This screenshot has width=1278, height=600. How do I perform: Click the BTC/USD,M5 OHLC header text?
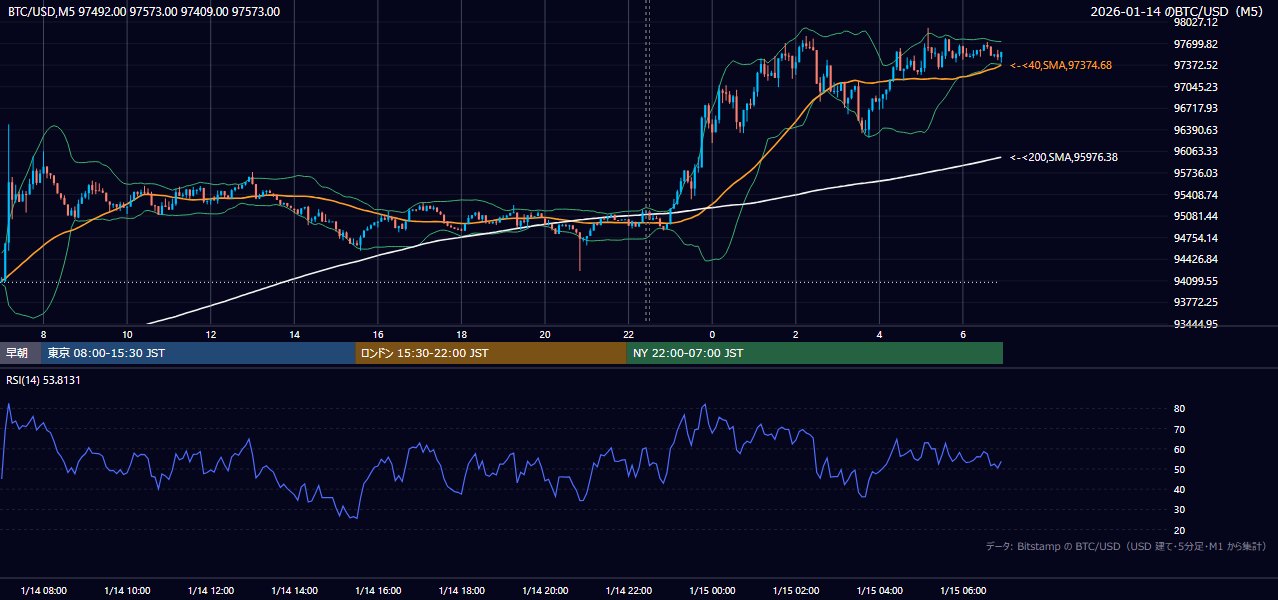(144, 12)
